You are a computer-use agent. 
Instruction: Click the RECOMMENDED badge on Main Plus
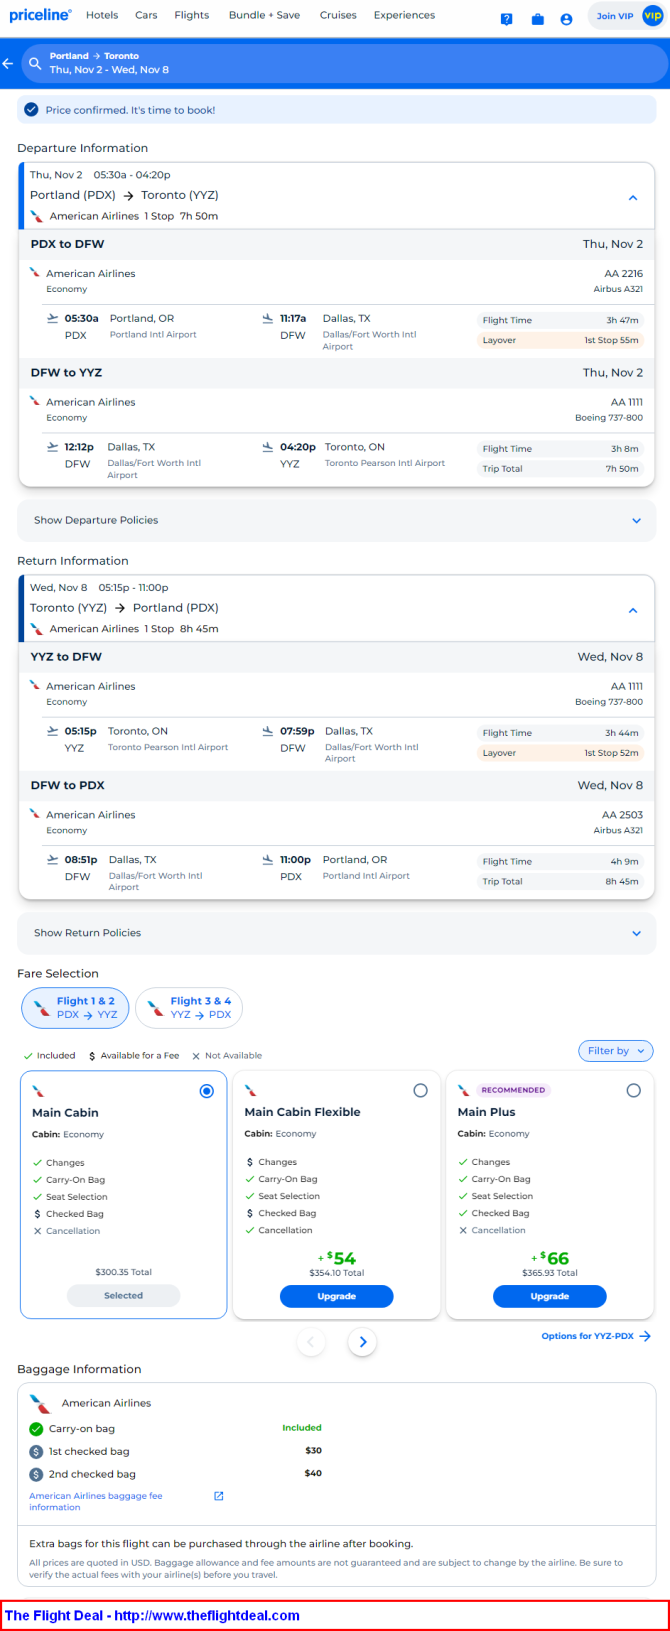513,1090
